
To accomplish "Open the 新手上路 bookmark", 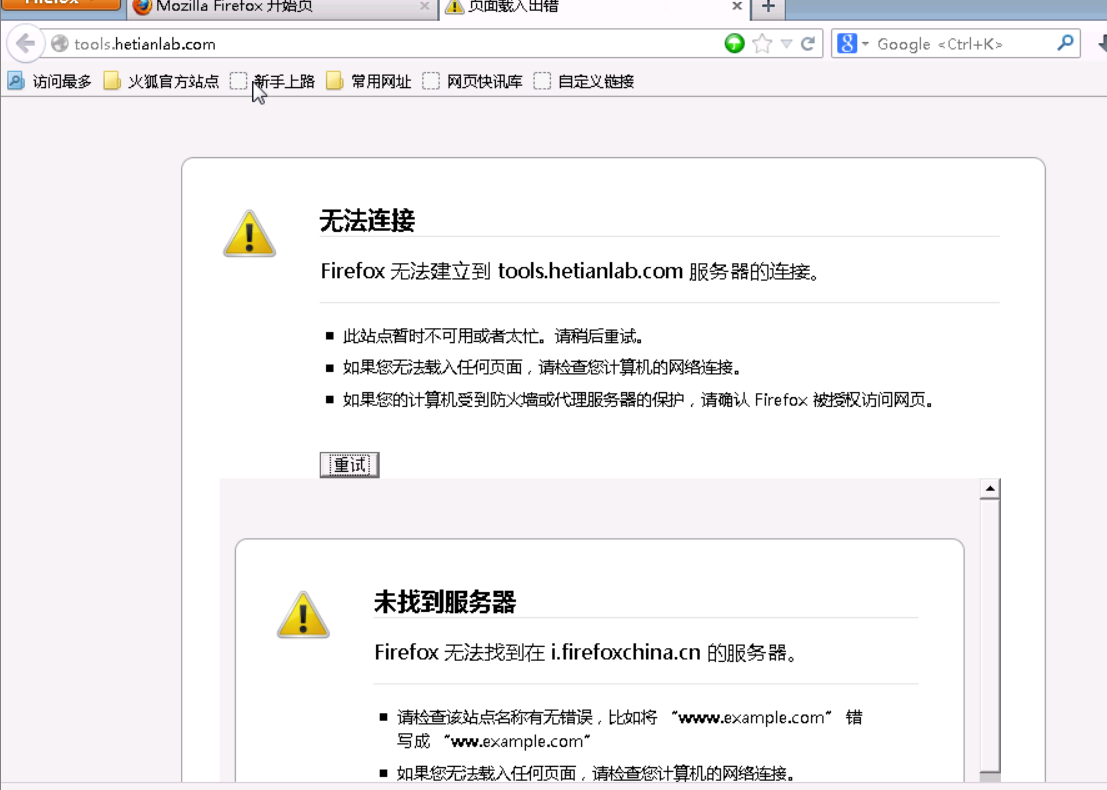I will pos(273,82).
